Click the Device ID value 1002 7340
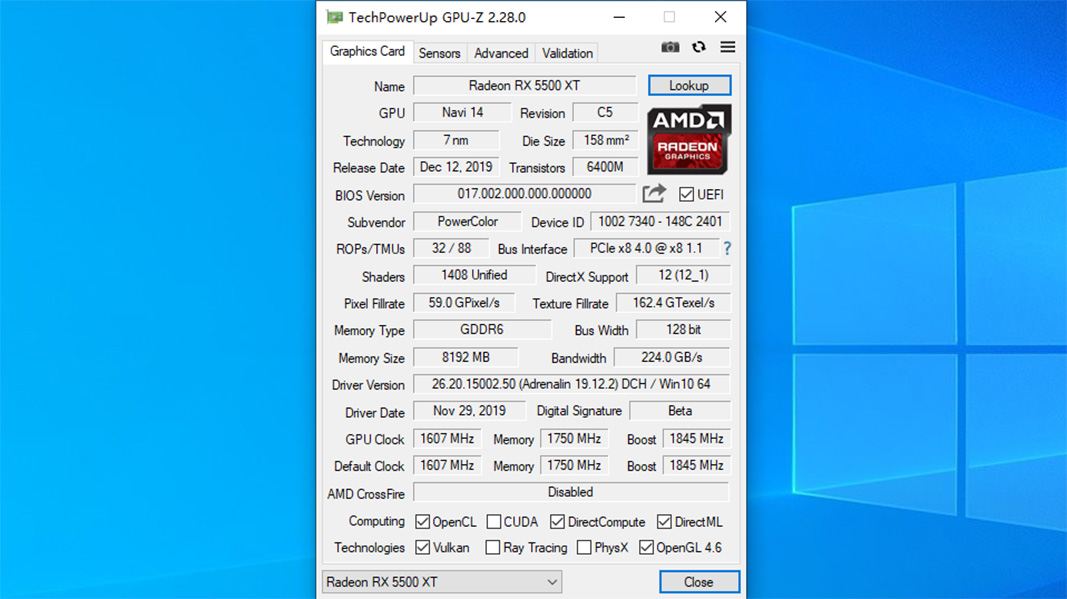Screen dimensions: 1067x599 click(x=660, y=221)
